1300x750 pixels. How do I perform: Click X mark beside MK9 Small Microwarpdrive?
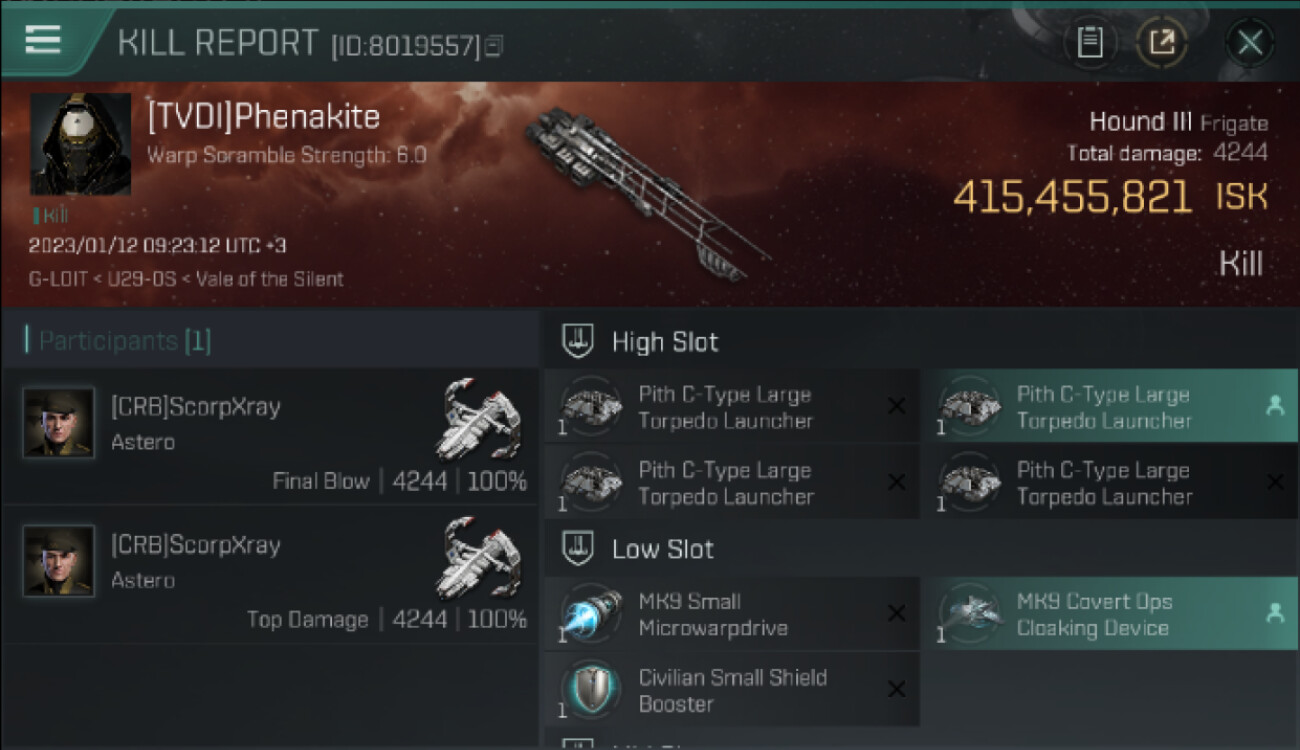pos(896,614)
